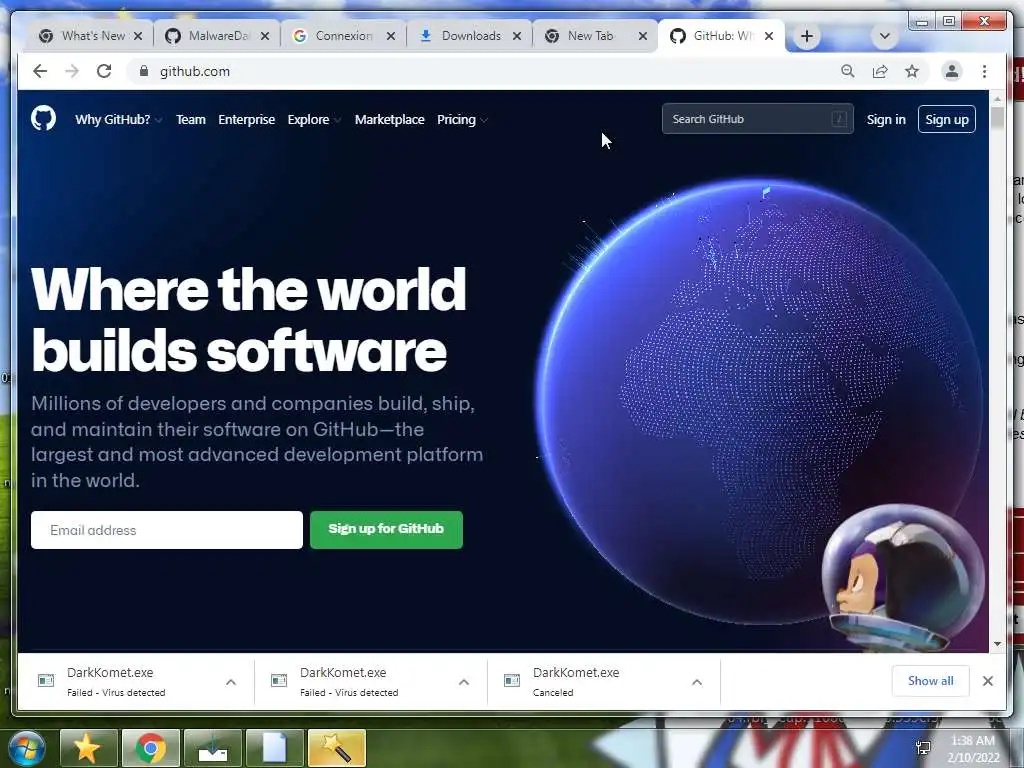Screen dimensions: 1024x768
Task: Close the MalwareDa tab
Action: point(264,37)
